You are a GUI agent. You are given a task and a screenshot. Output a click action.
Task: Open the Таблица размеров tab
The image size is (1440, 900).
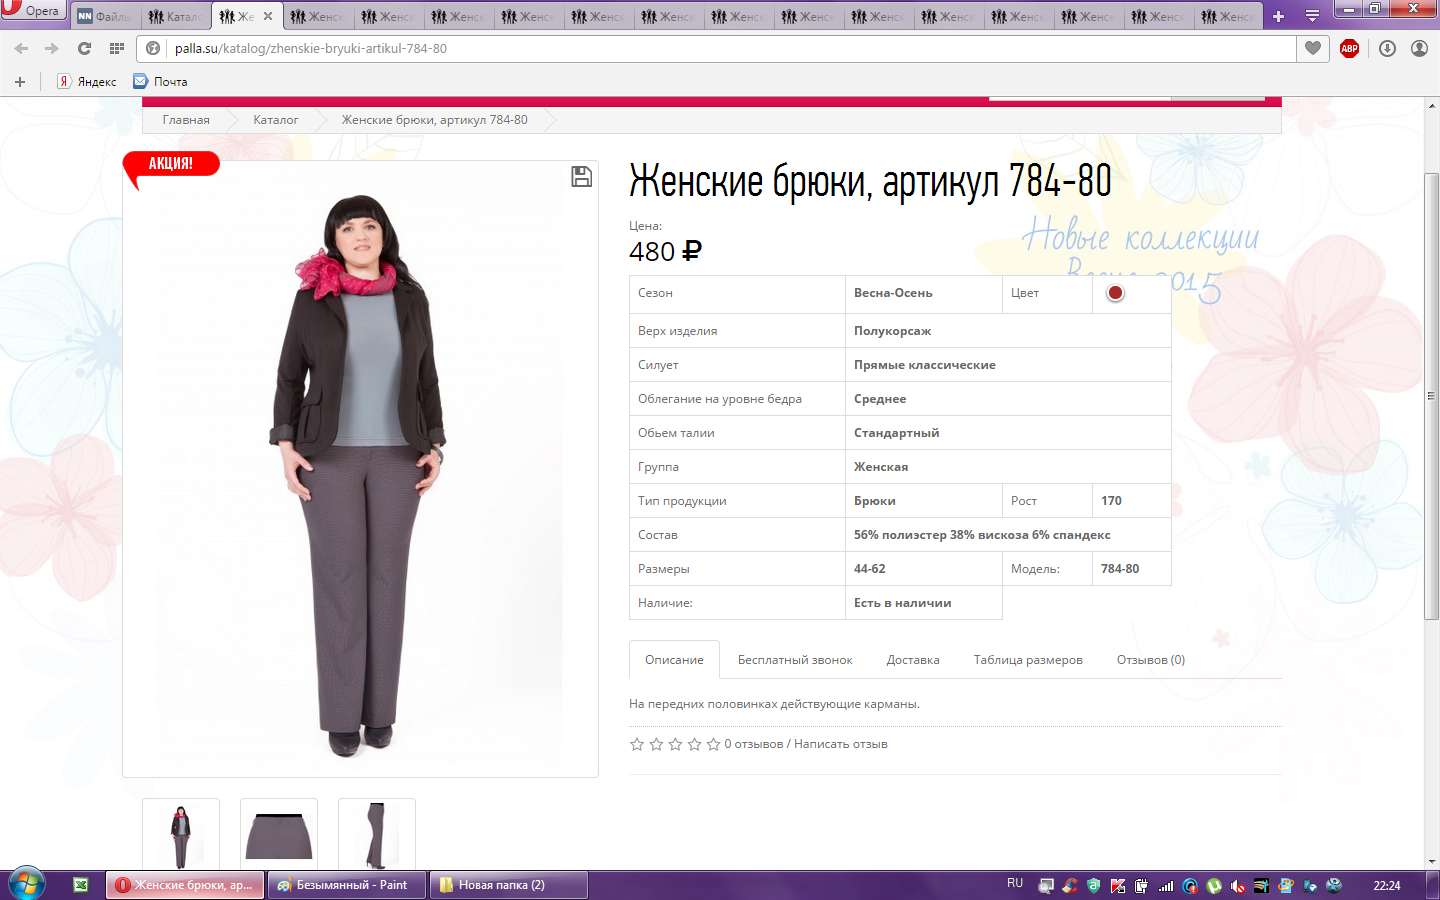point(1028,660)
